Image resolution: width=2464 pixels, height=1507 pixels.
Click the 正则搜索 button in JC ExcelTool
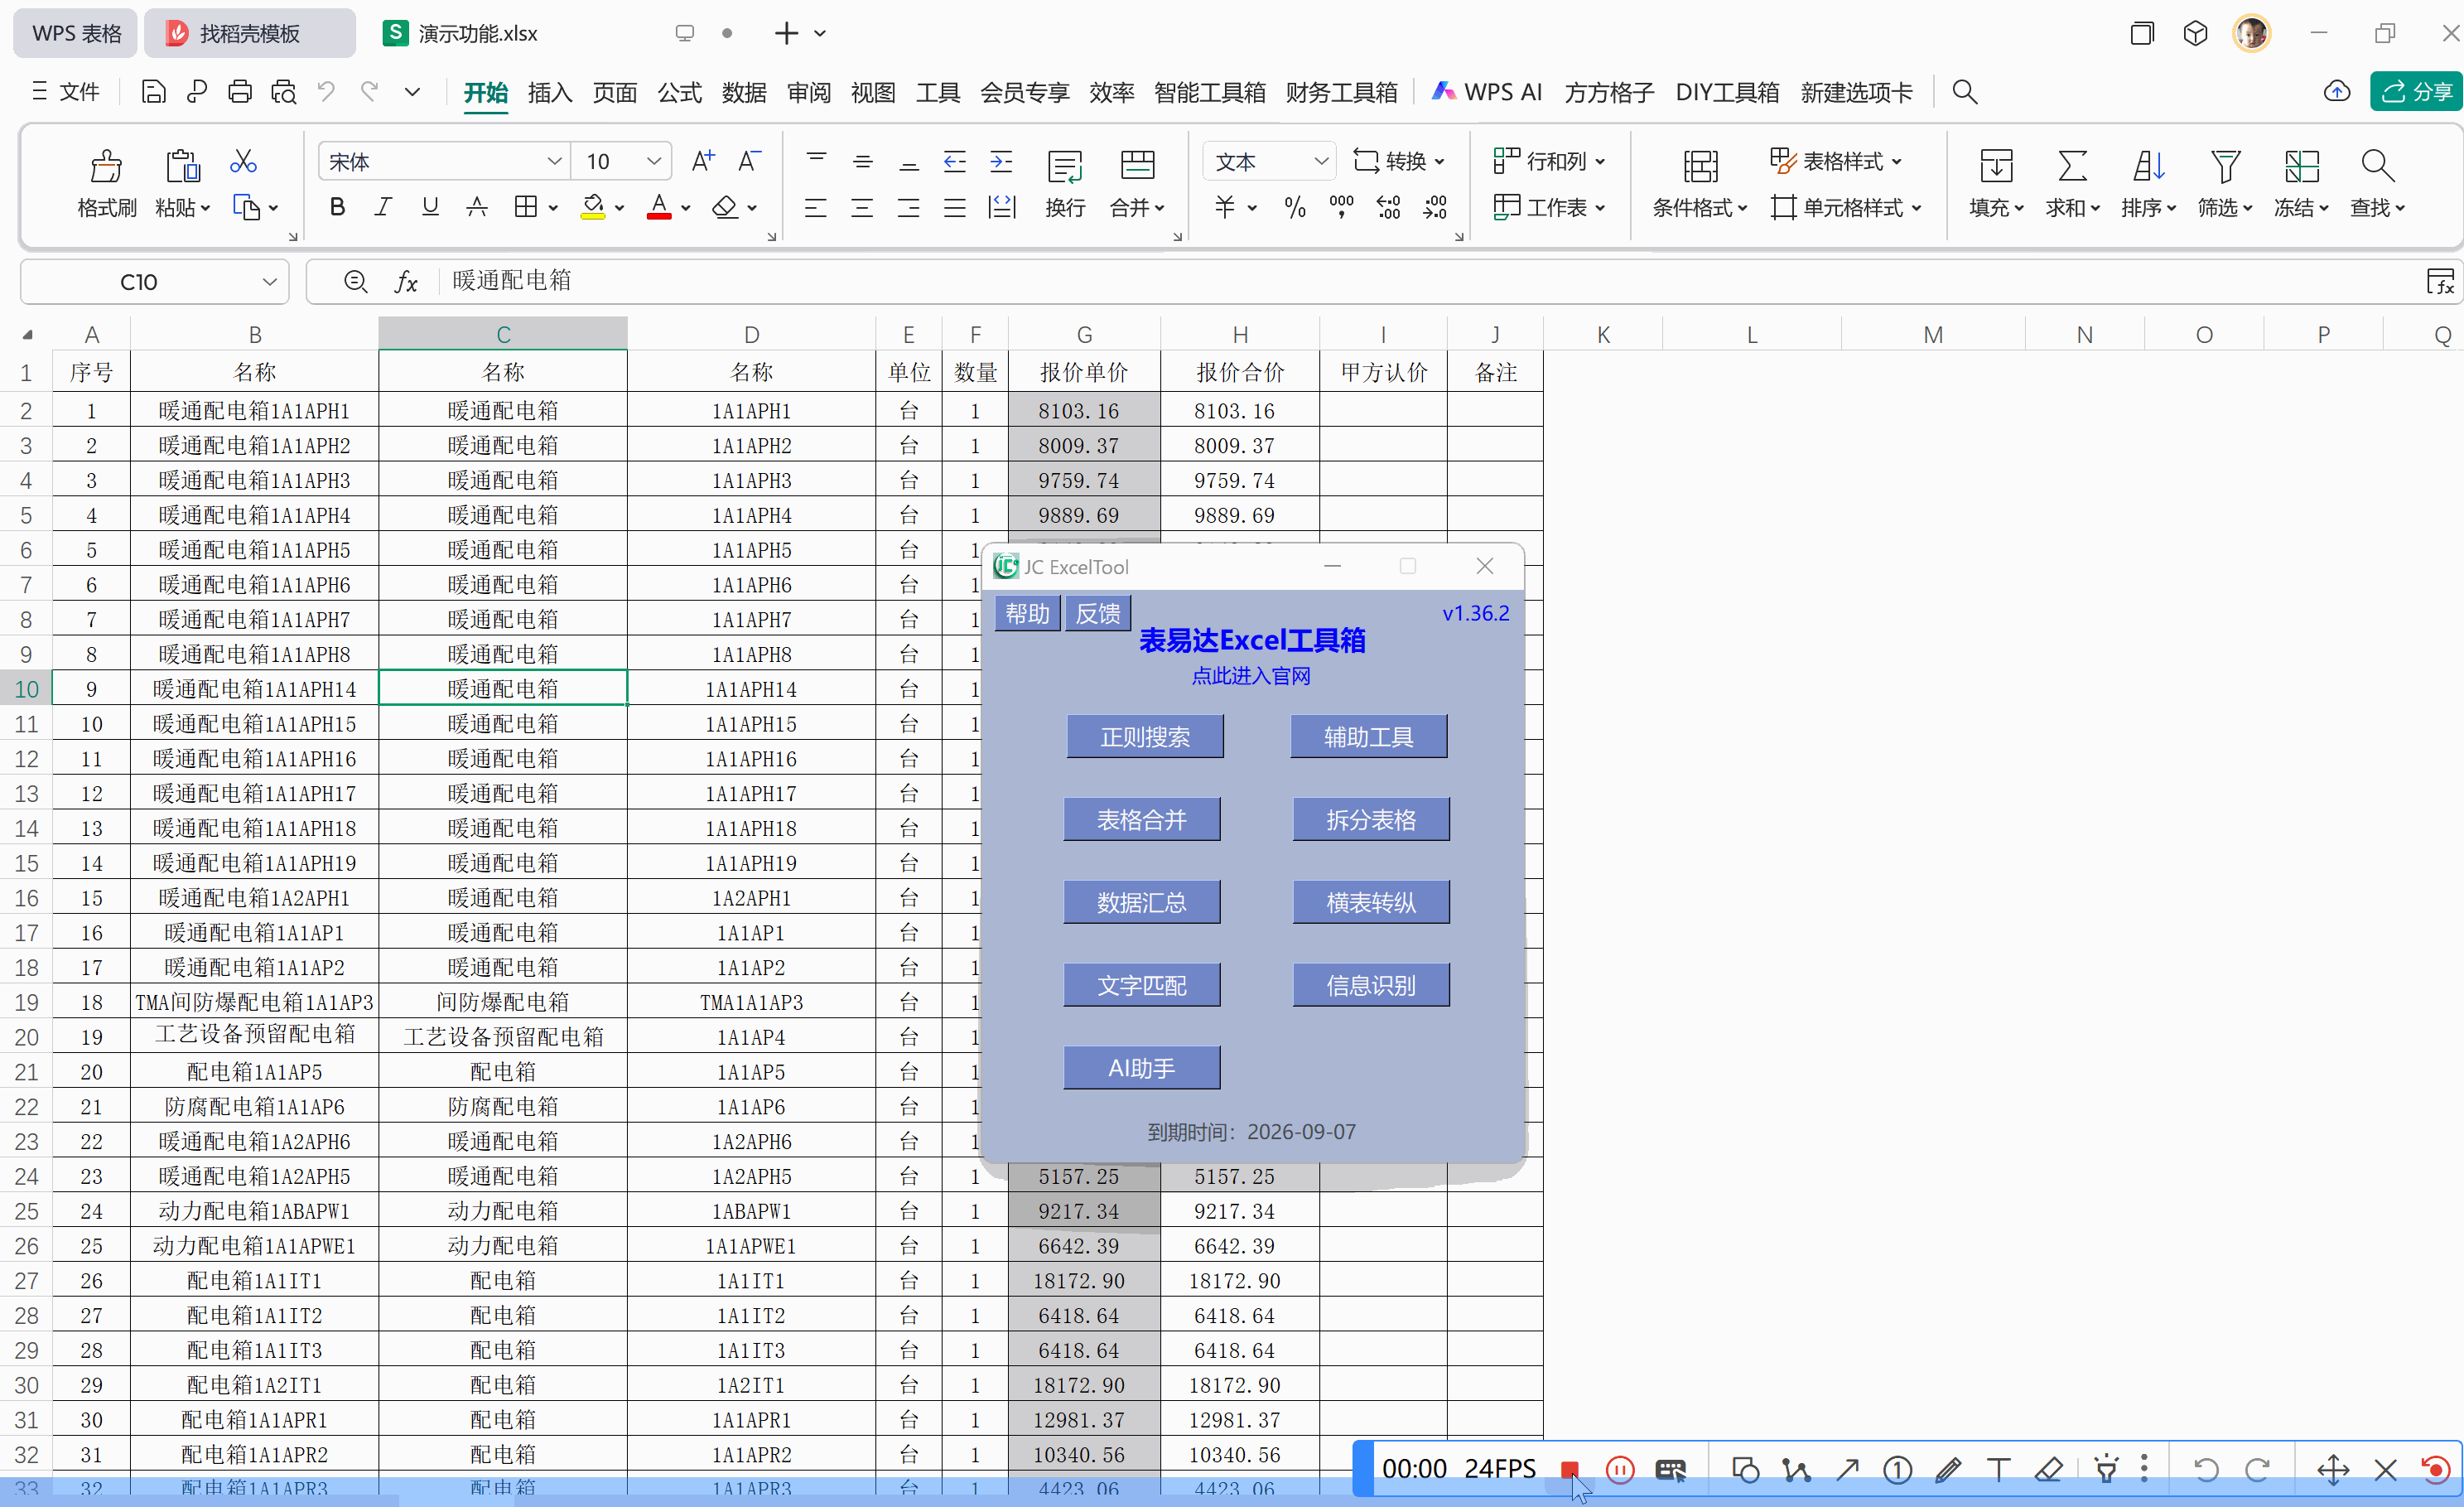(x=1144, y=737)
